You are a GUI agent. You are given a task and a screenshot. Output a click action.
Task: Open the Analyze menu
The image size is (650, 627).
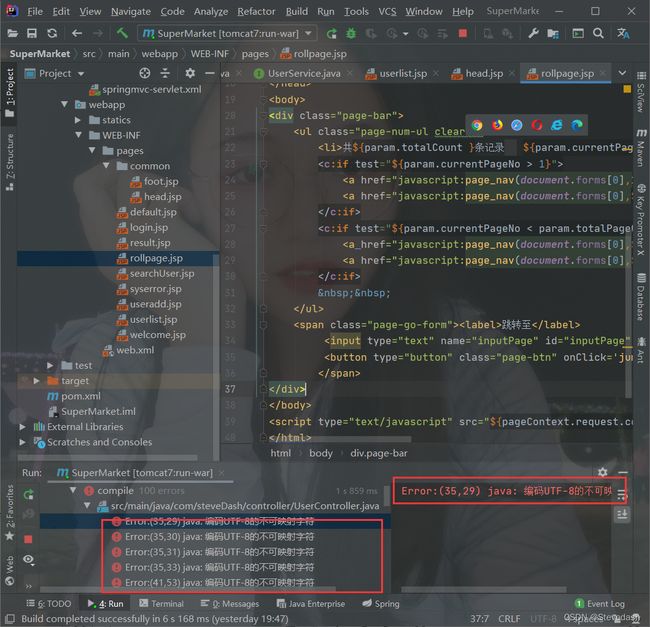click(x=211, y=11)
